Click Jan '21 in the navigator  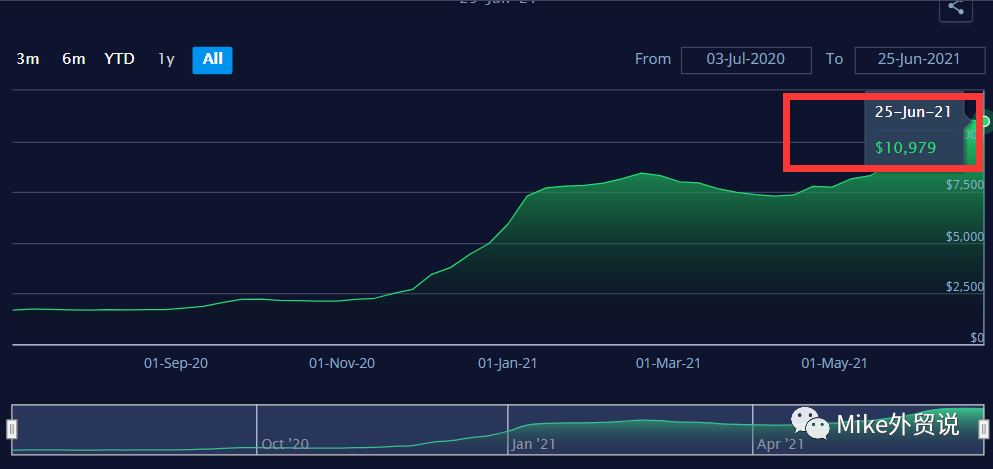tap(533, 444)
